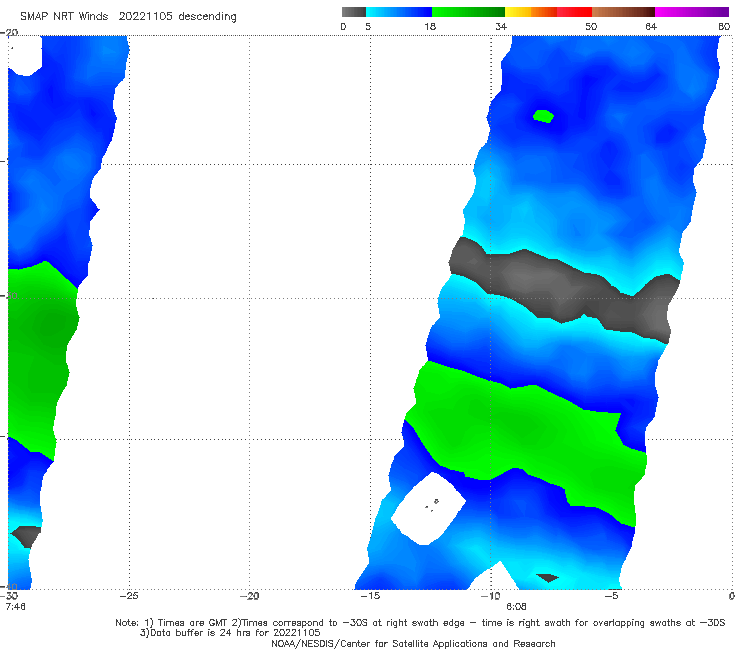Click the color bar label "18"

pos(430,27)
